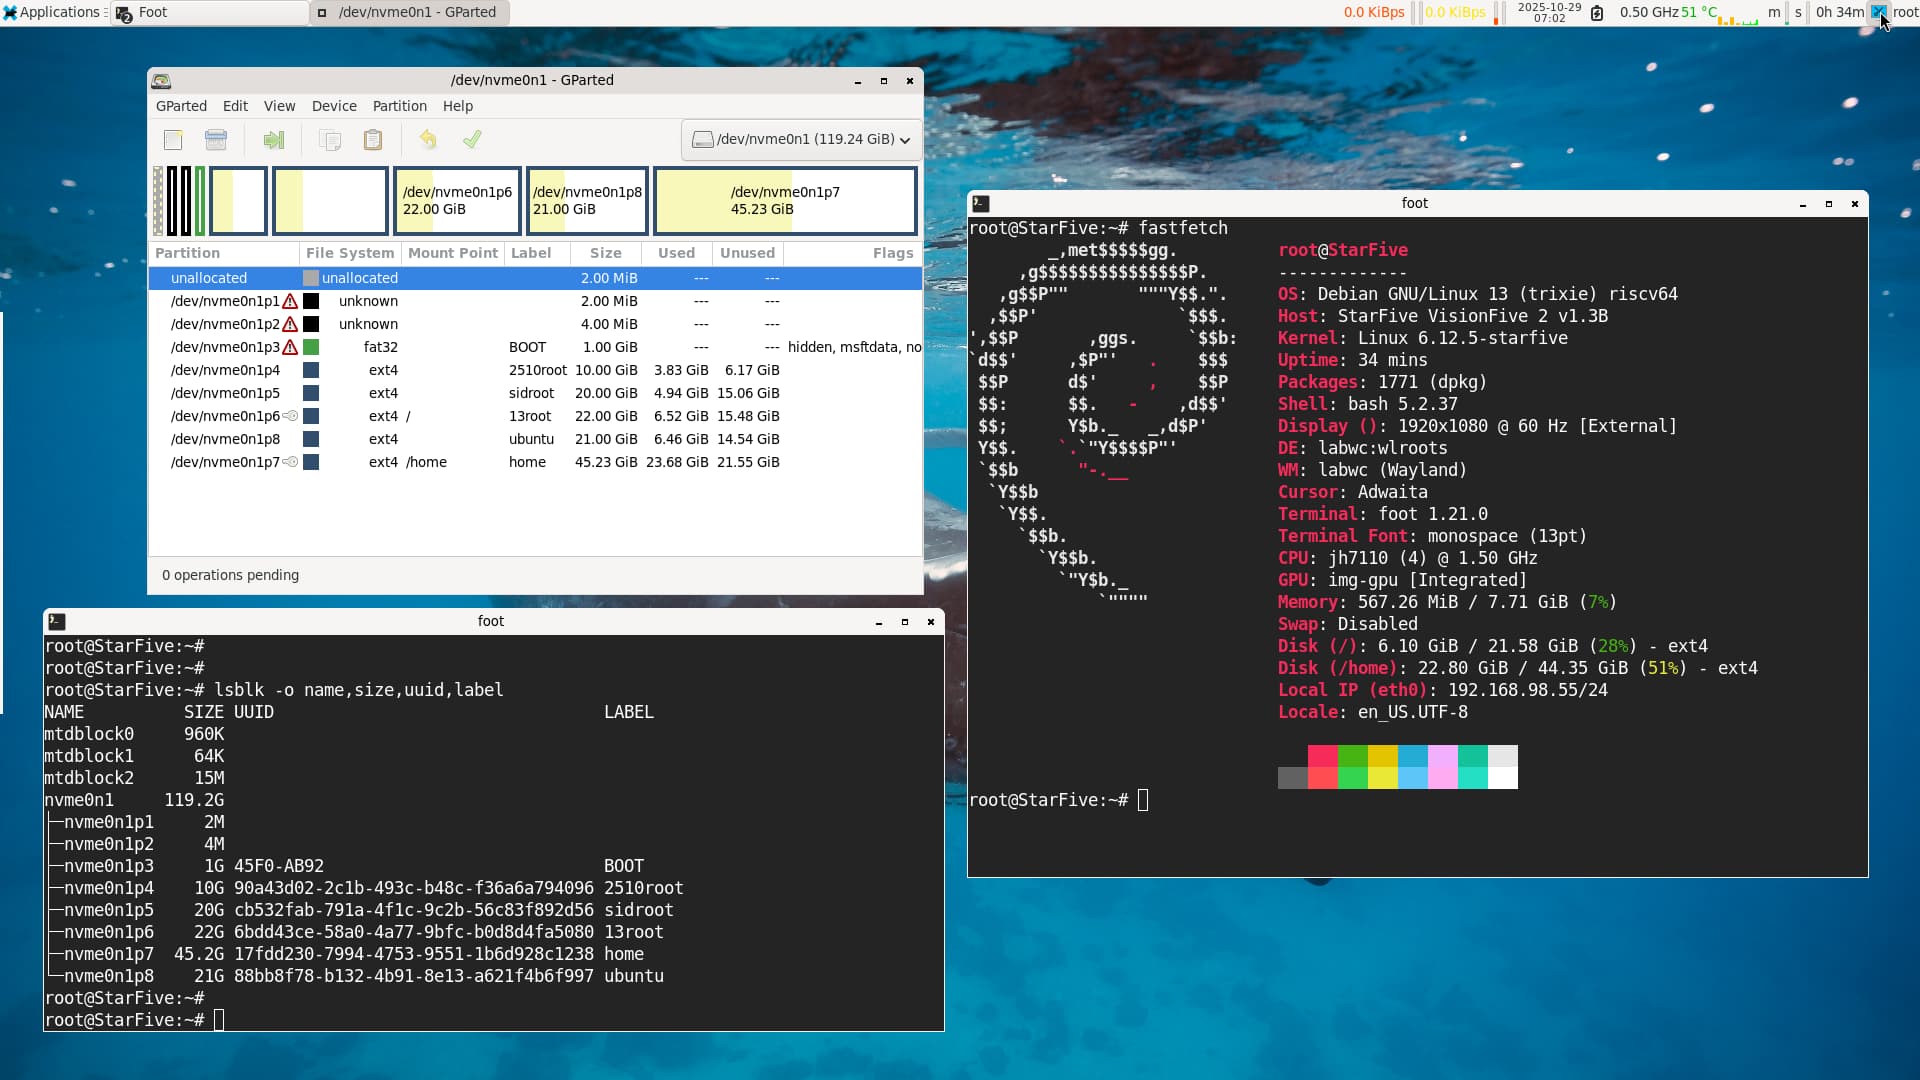Image resolution: width=1920 pixels, height=1080 pixels.
Task: Click the Size column header
Action: click(605, 253)
